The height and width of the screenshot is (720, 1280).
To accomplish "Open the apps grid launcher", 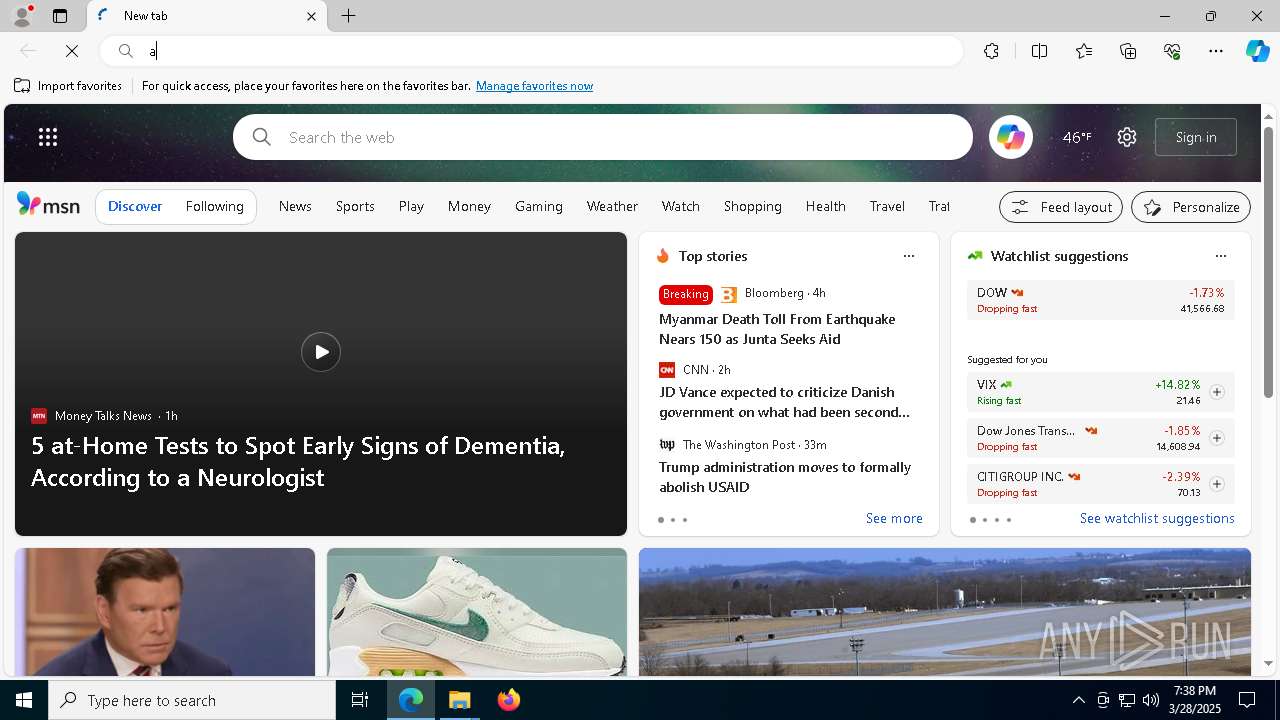I will point(48,137).
